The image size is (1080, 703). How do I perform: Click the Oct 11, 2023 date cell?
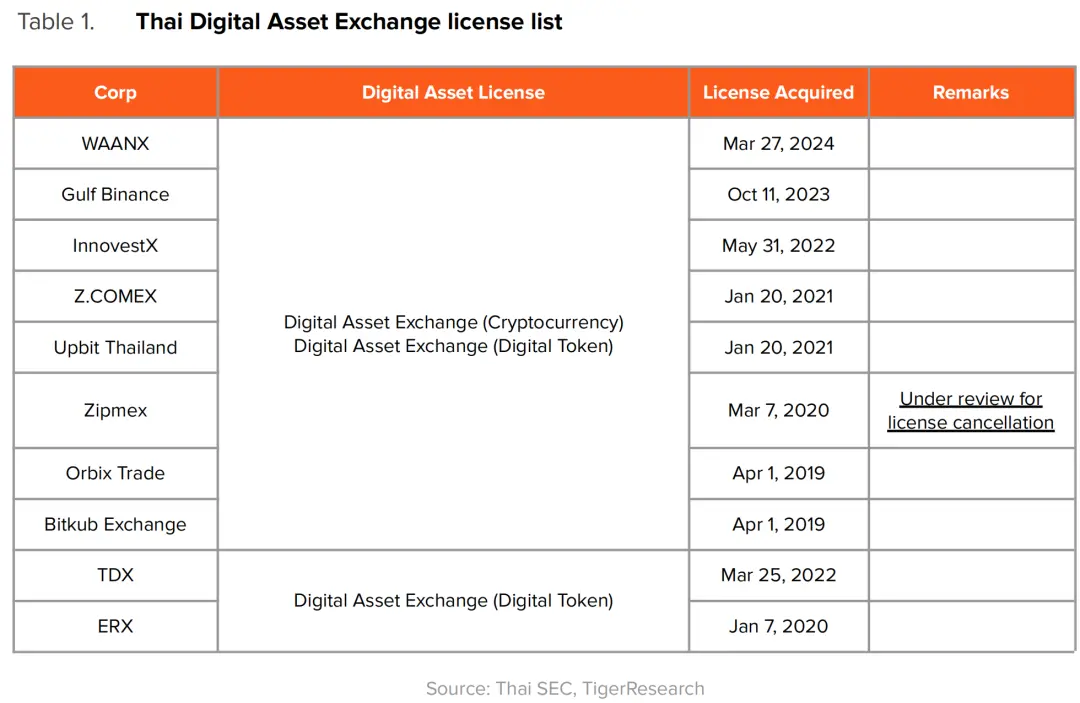778,194
